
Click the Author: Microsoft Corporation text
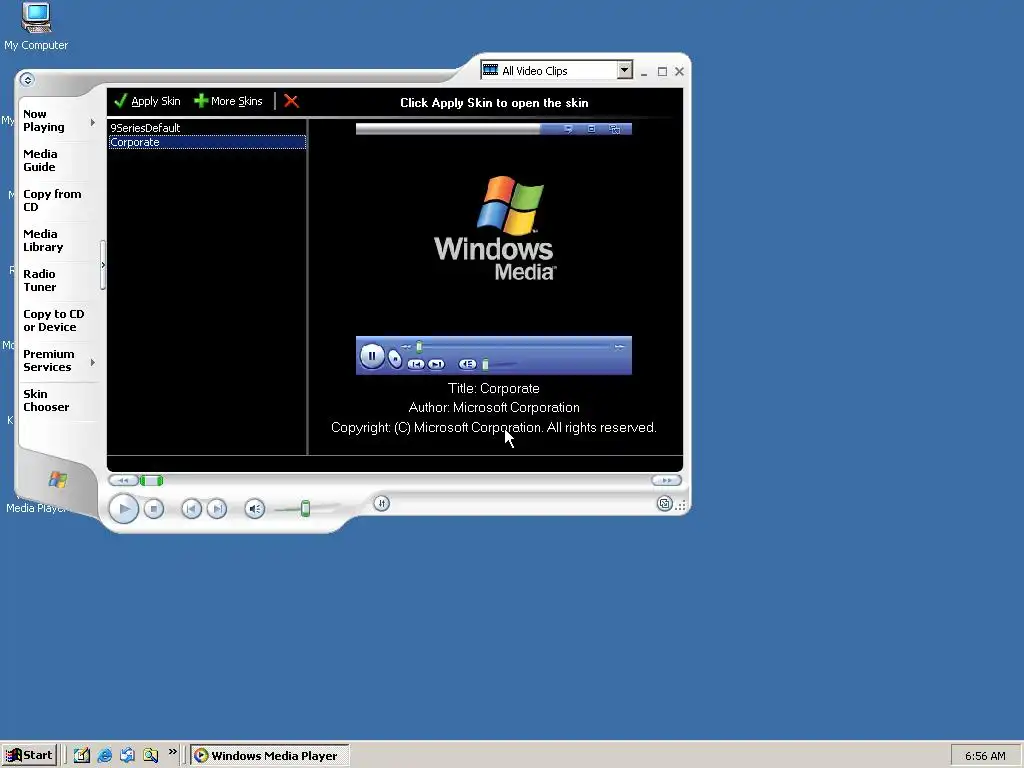494,408
